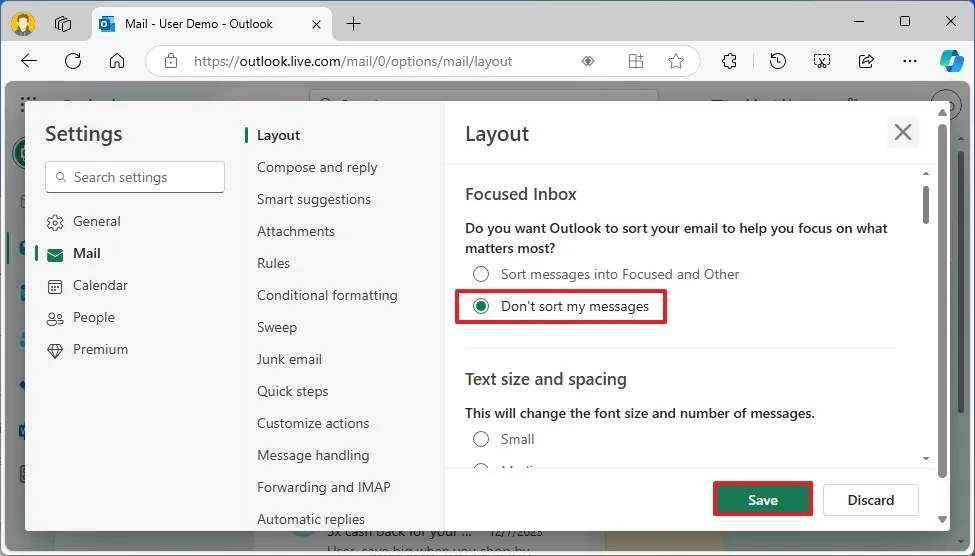
Task: Open the new tab plus button
Action: 354,23
